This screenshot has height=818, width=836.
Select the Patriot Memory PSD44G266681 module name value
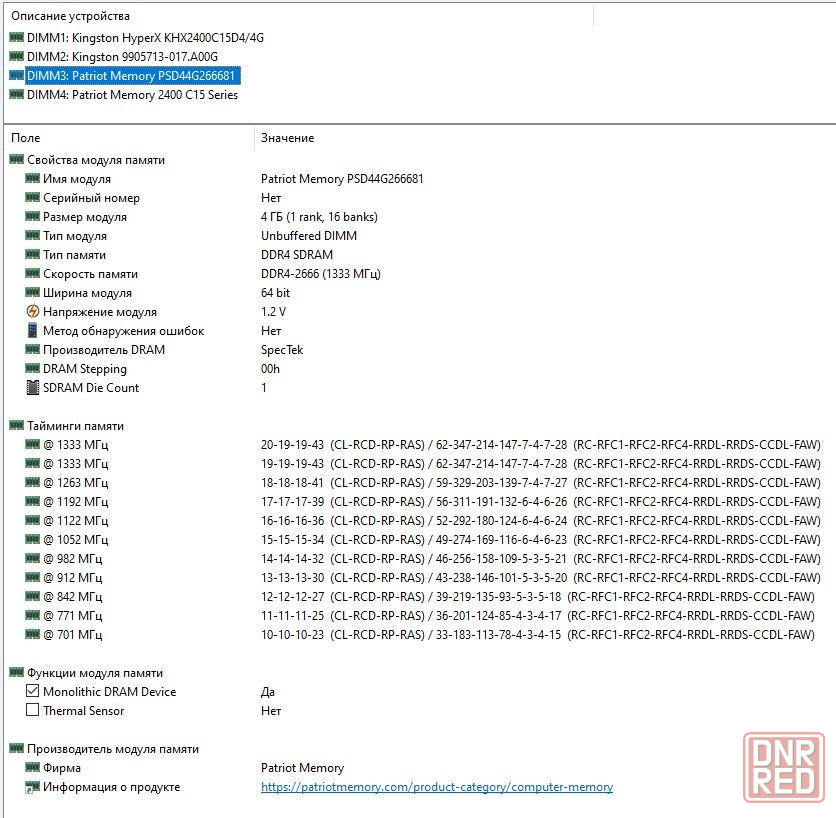point(342,179)
